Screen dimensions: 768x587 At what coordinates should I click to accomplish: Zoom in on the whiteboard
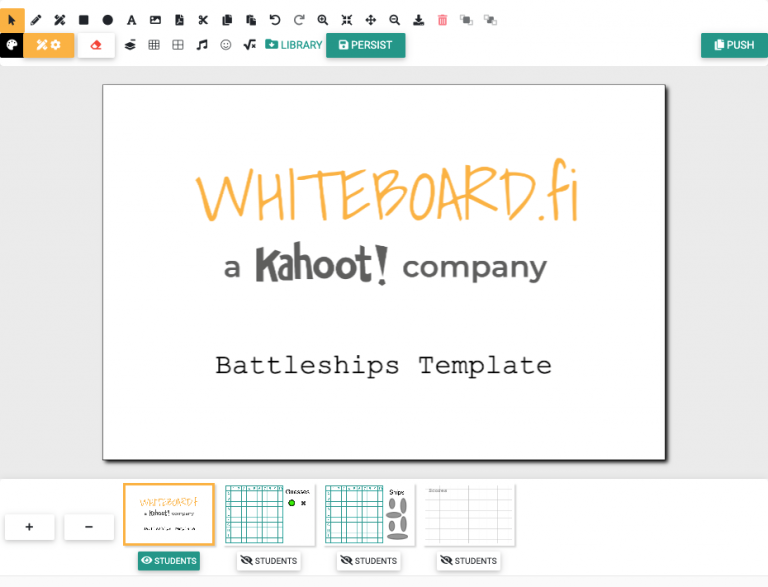(x=323, y=20)
